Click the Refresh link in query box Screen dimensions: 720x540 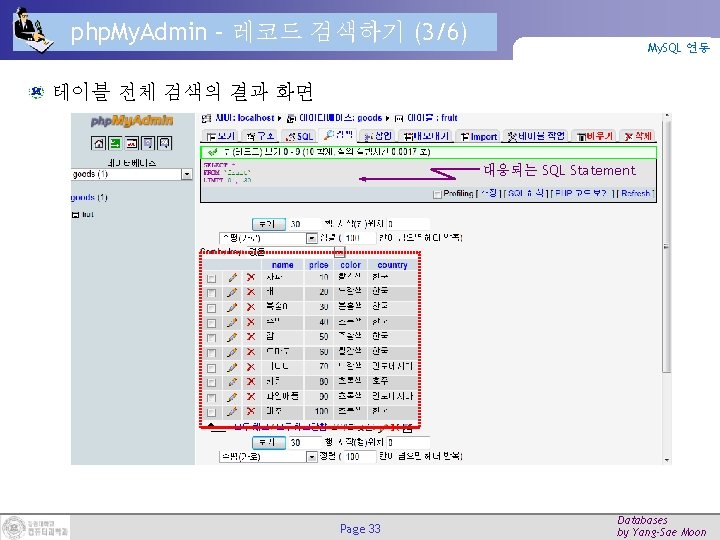pyautogui.click(x=636, y=193)
